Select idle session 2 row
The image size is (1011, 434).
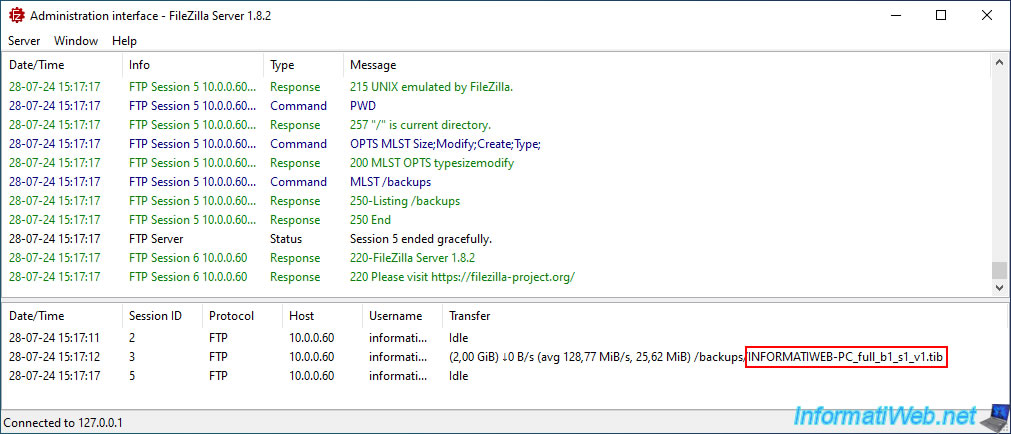tap(503, 337)
